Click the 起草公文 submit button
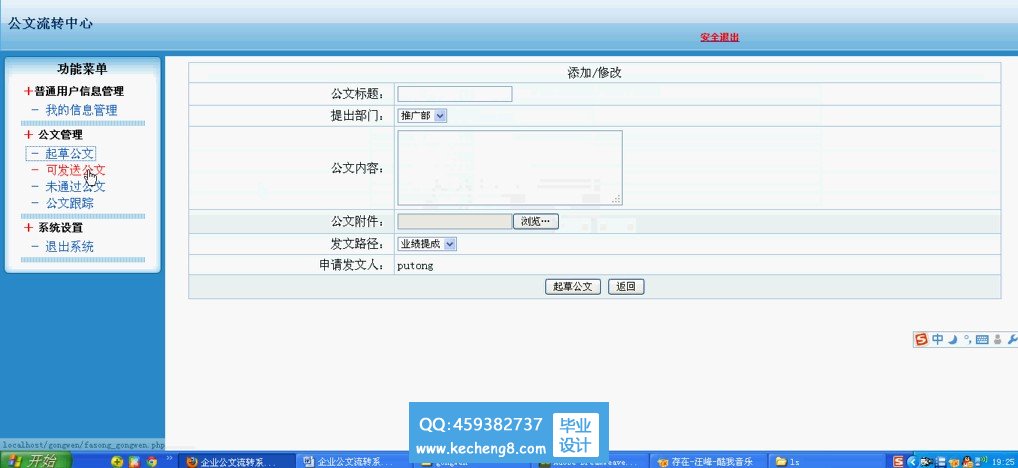Screen dimensions: 1018x468 [x=573, y=287]
